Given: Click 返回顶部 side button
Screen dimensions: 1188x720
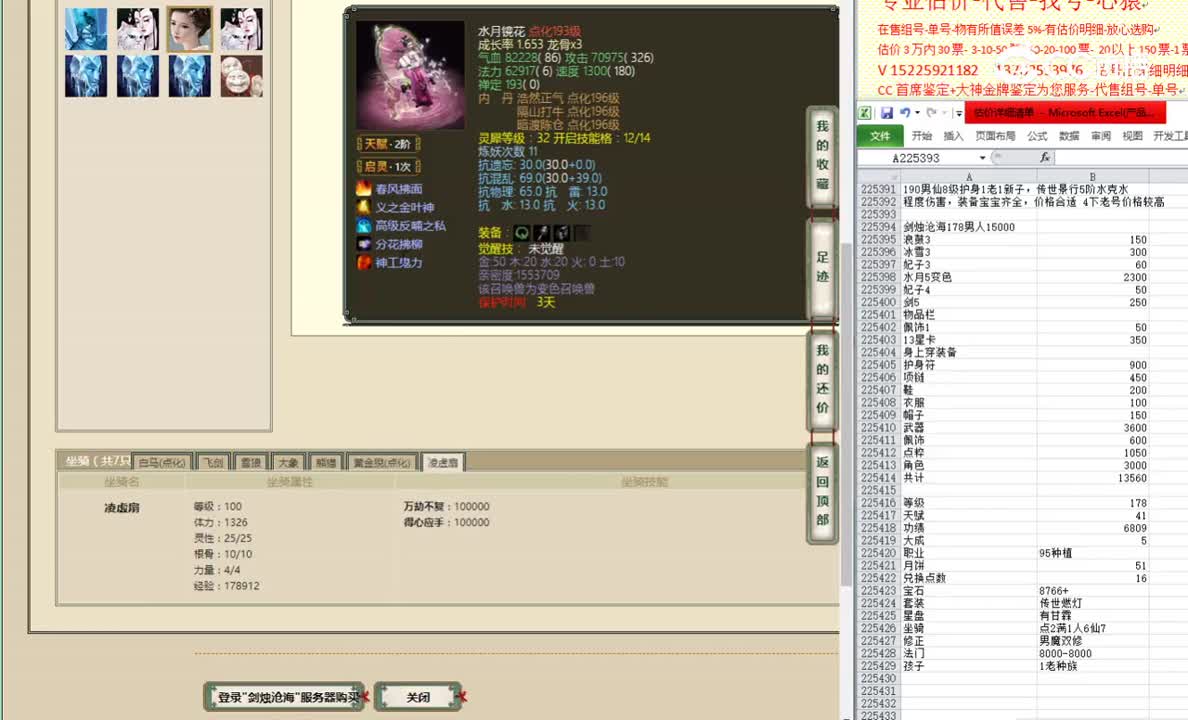Looking at the screenshot, I should pos(822,491).
